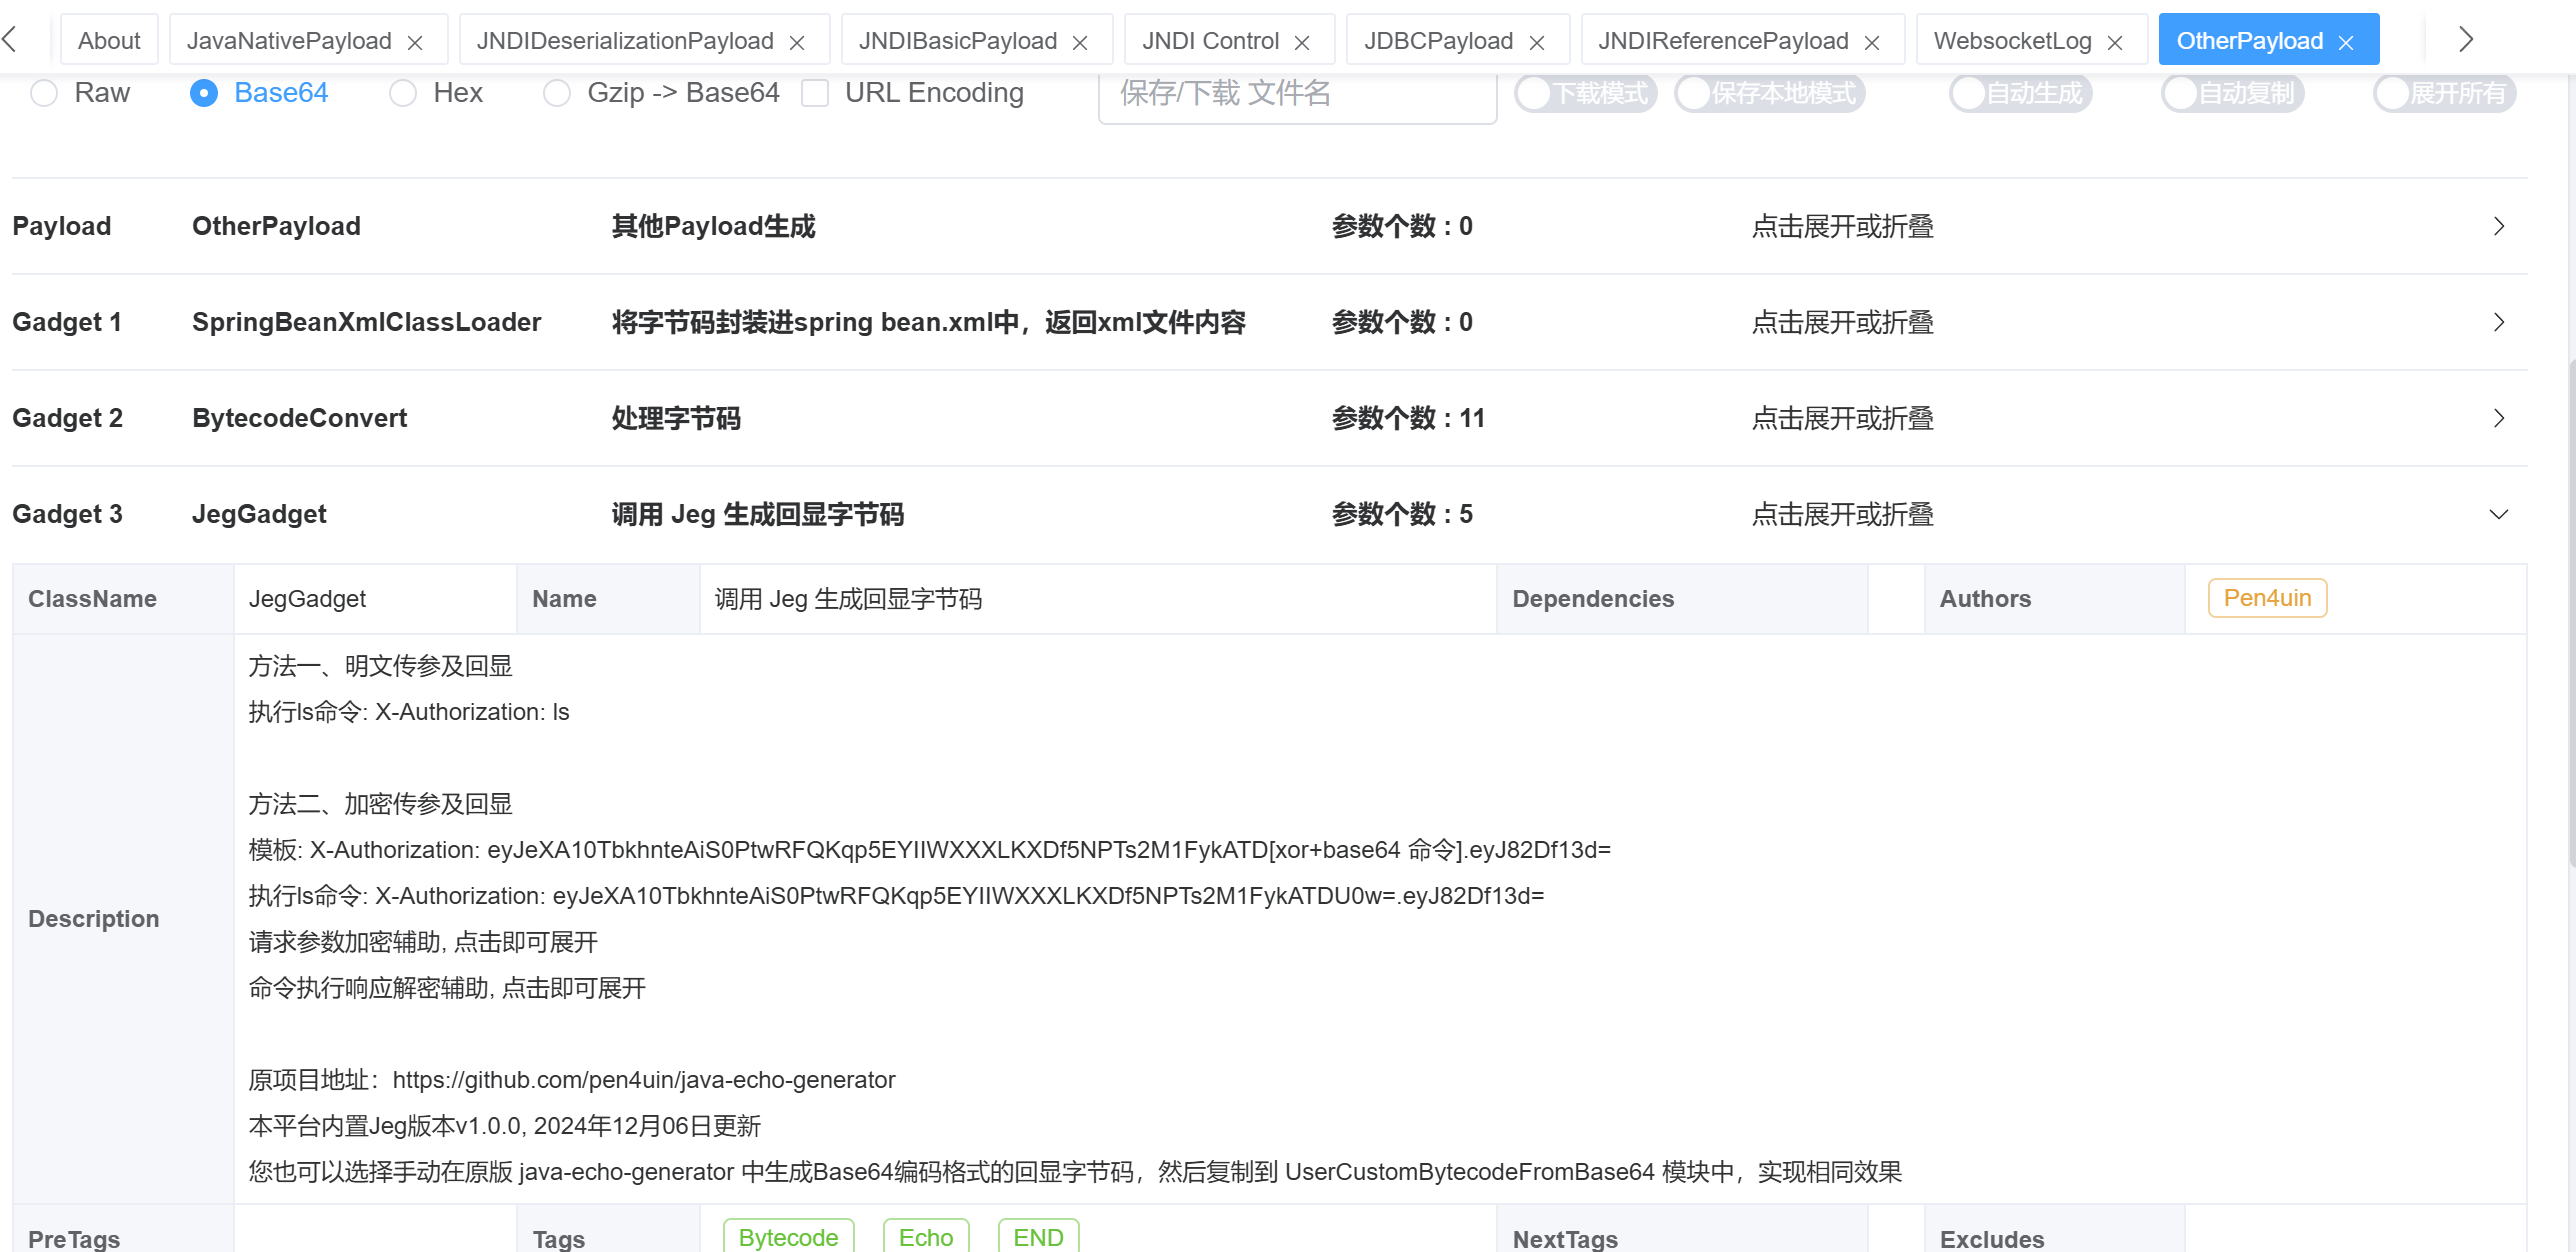Close the JavaNativePayload tab
This screenshot has width=2576, height=1252.
coord(415,42)
